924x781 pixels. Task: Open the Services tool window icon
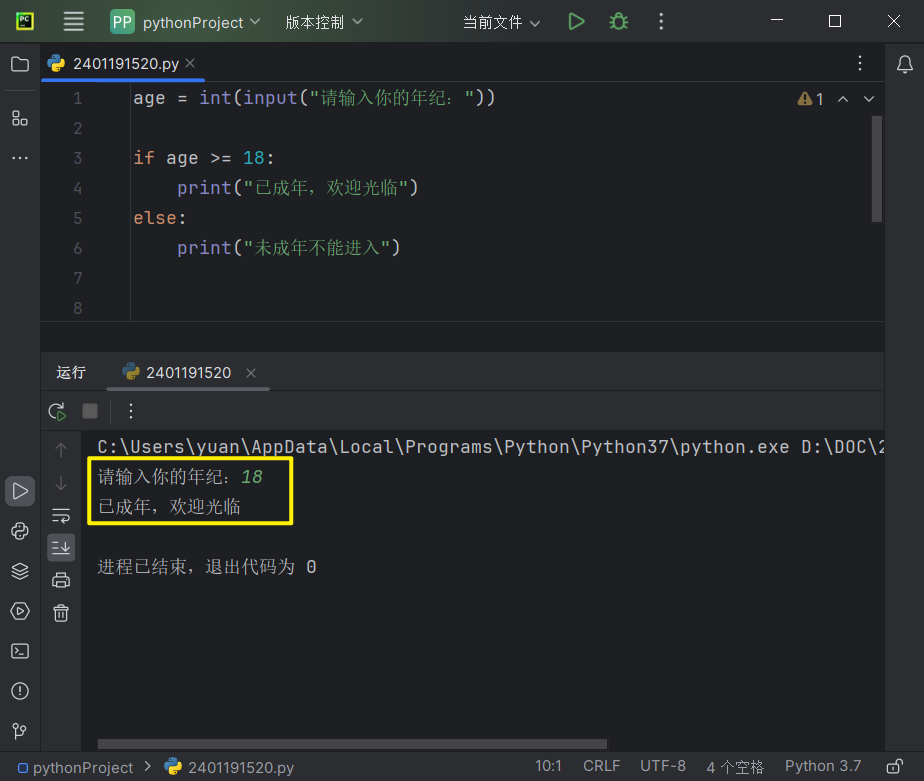click(x=20, y=611)
